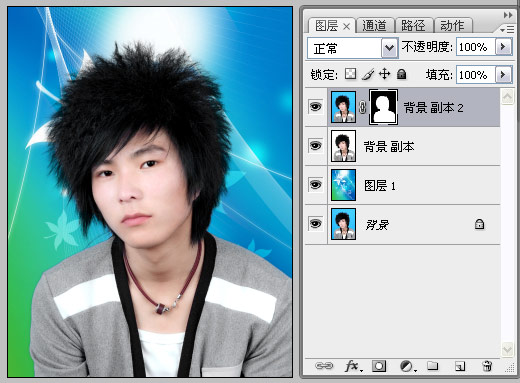The width and height of the screenshot is (520, 383).
Task: Select the layer named 背景 副本
Action: click(x=389, y=146)
